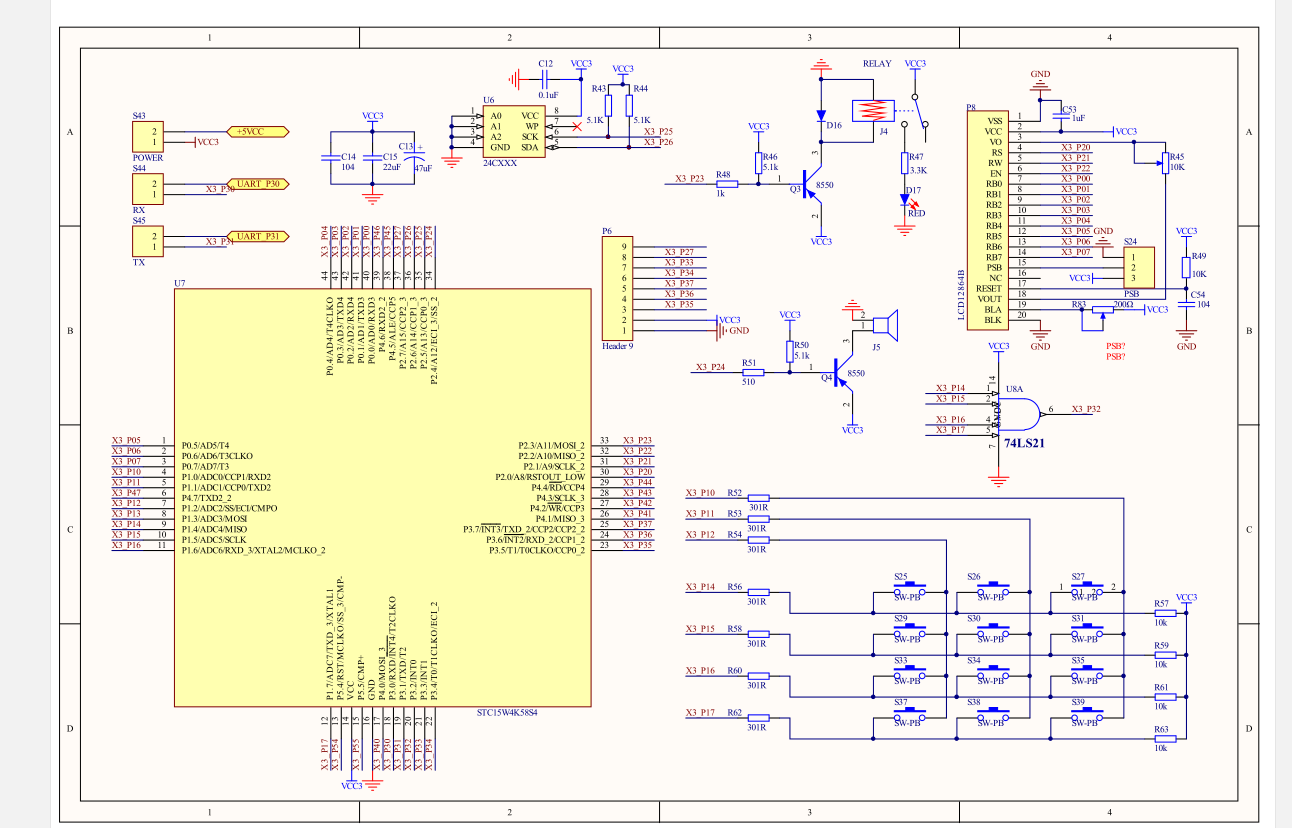Click the S24 PSB jumper block
The width and height of the screenshot is (1292, 828).
tap(1139, 267)
